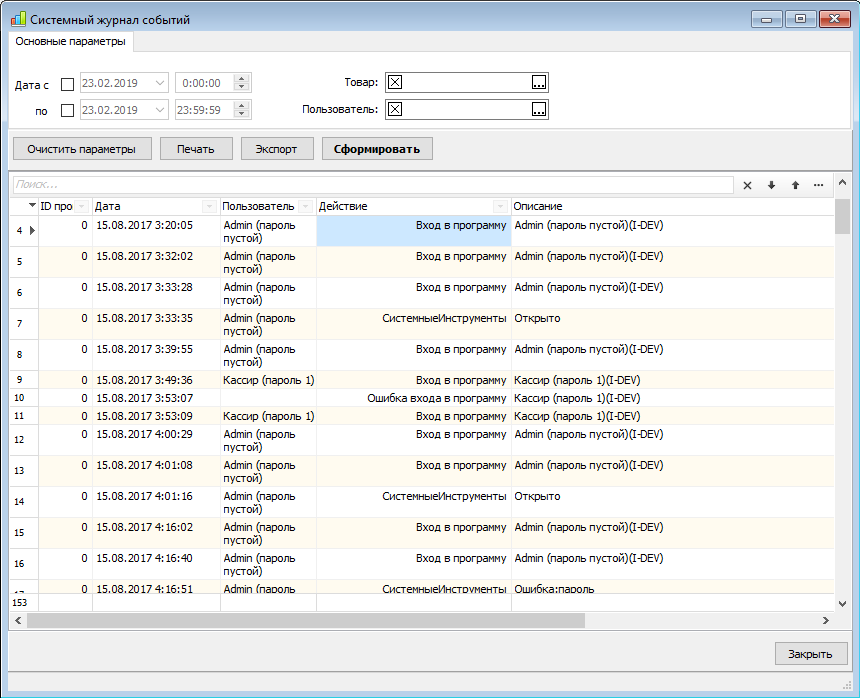Increase the end time 23:59:59 spinner
This screenshot has width=860, height=698.
[241, 105]
